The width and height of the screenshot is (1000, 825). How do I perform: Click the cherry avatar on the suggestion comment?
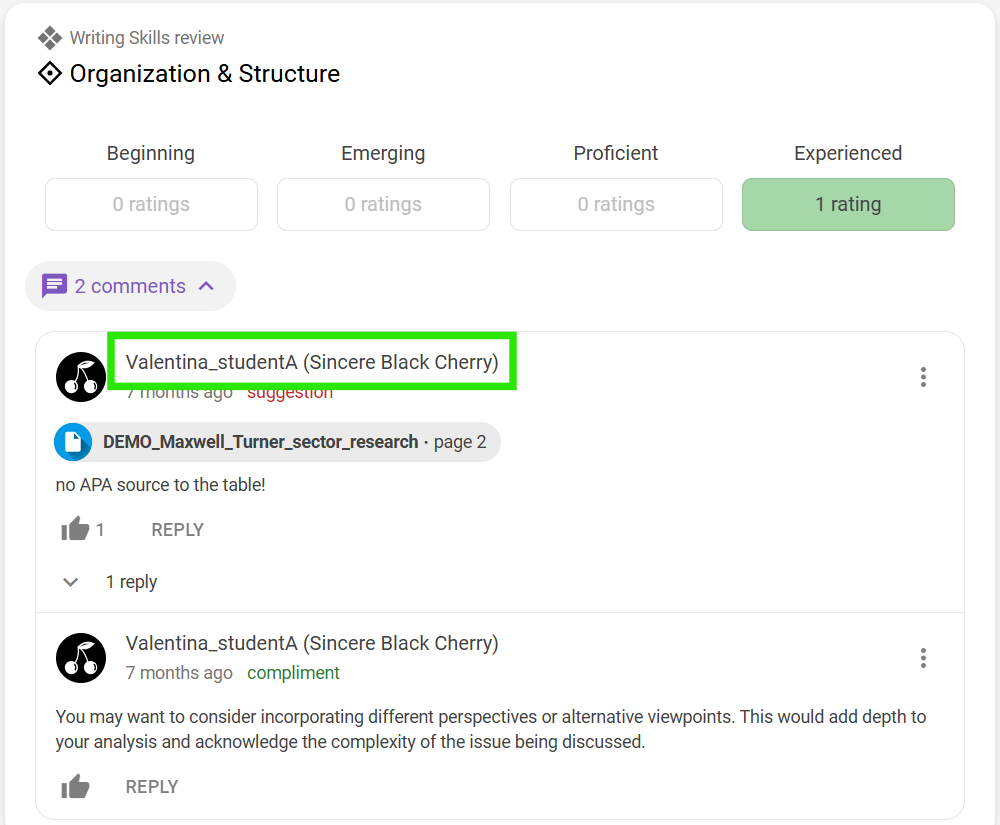[x=81, y=377]
